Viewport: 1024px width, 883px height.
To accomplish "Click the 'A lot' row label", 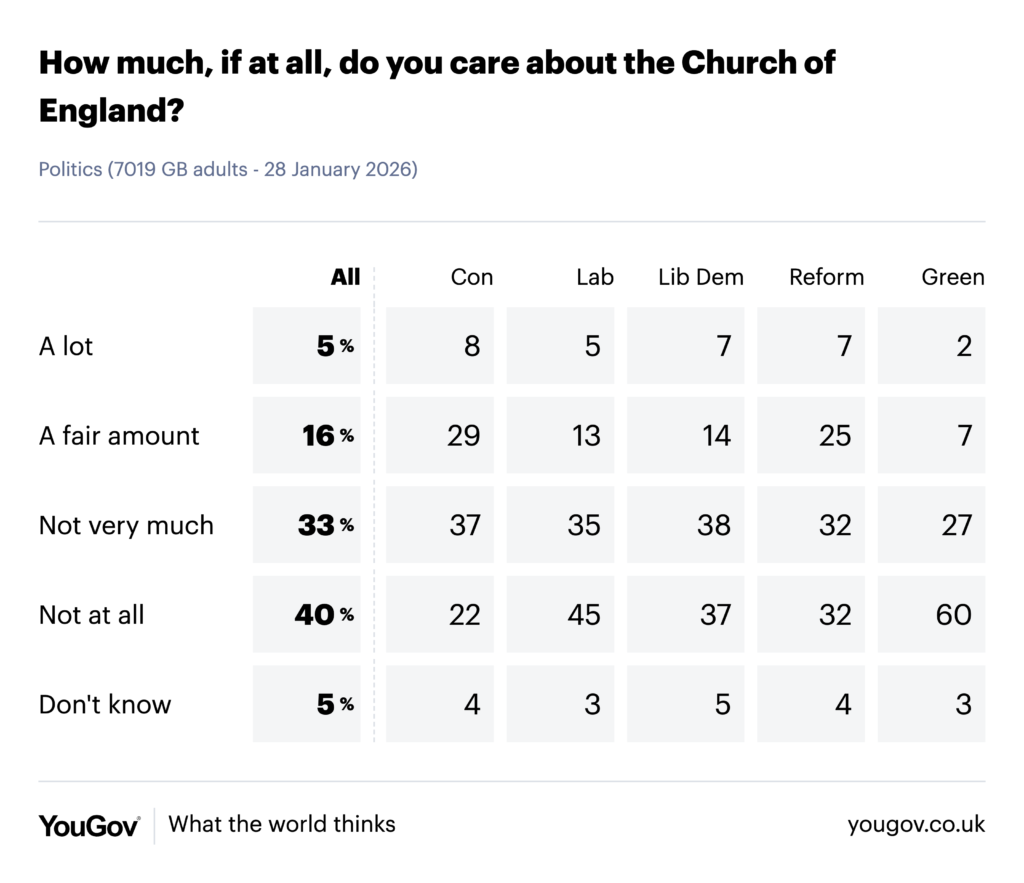I will point(66,346).
